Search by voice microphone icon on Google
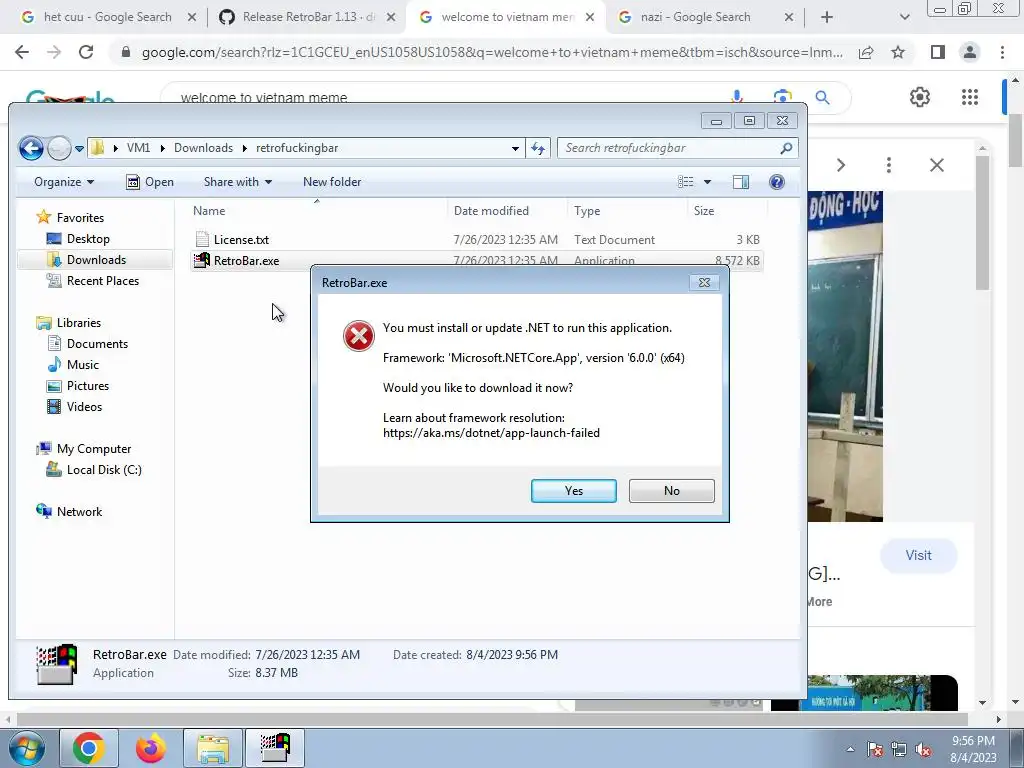The height and width of the screenshot is (768, 1024). 737,97
